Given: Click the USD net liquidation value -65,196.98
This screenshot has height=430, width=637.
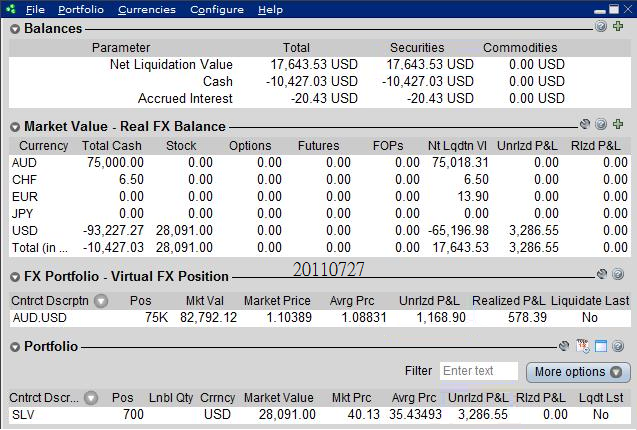Looking at the screenshot, I should point(458,230).
